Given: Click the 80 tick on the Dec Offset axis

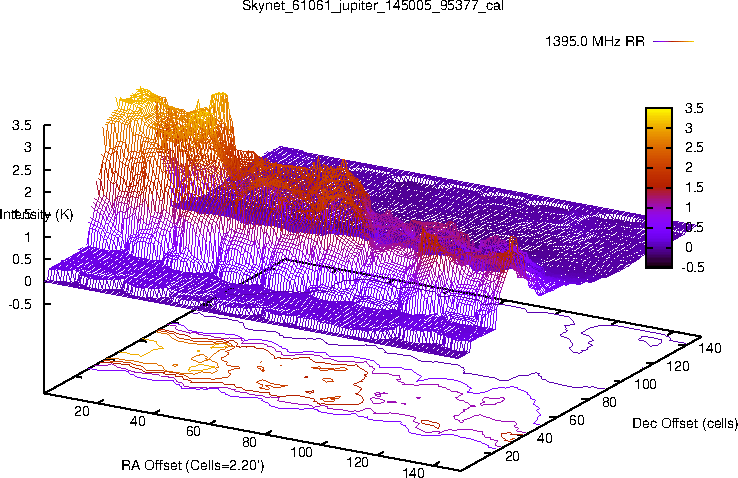Looking at the screenshot, I should 609,402.
